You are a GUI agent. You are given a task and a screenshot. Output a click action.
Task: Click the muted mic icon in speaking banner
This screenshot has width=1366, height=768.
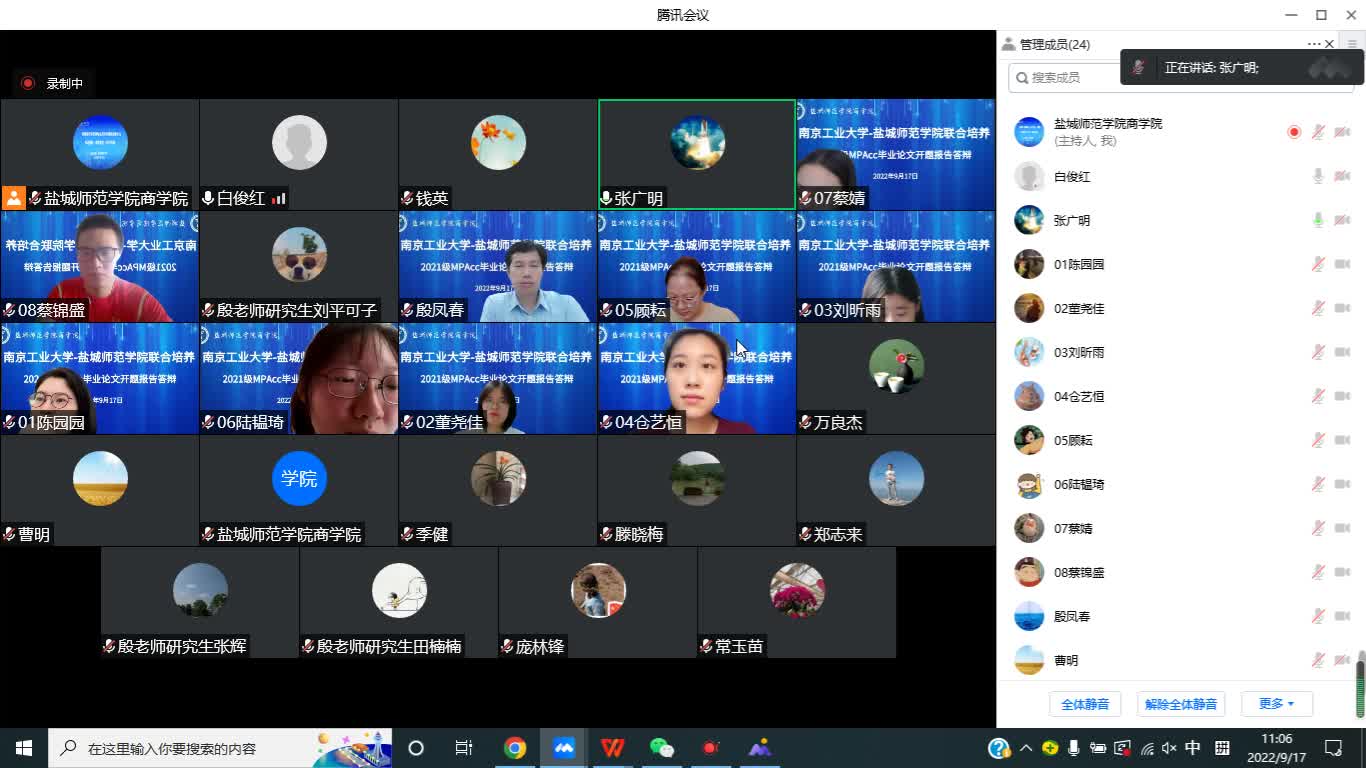coord(1138,68)
